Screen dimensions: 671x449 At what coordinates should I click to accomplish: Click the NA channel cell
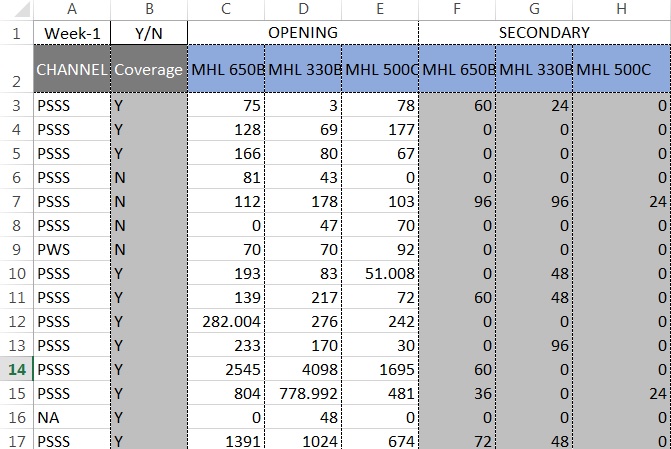(72, 417)
